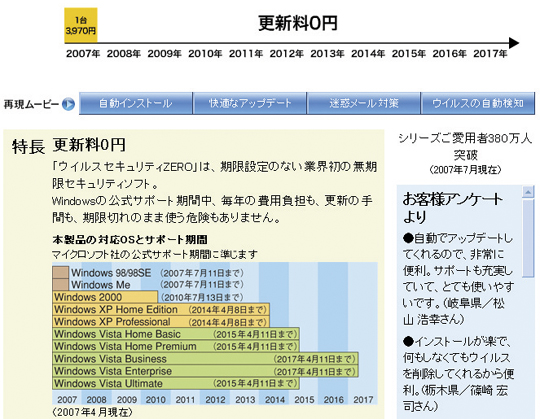
Task: Click the yellow 1台 3,970円 price box
Action: pyautogui.click(x=81, y=25)
